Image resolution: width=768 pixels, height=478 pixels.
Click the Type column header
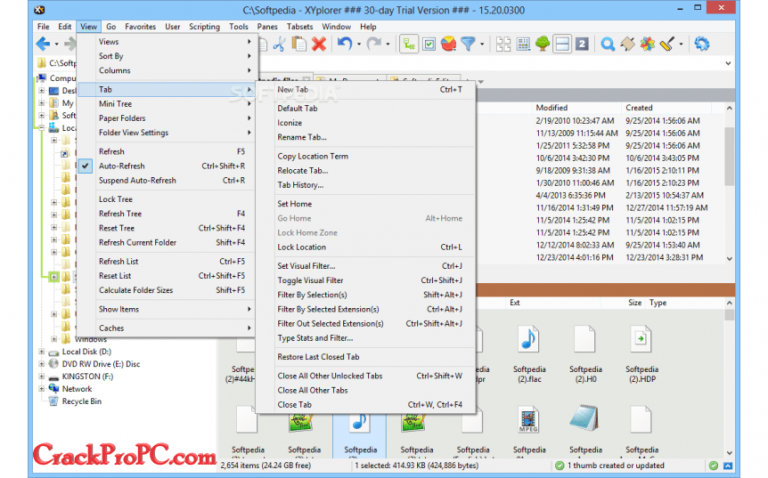point(658,303)
